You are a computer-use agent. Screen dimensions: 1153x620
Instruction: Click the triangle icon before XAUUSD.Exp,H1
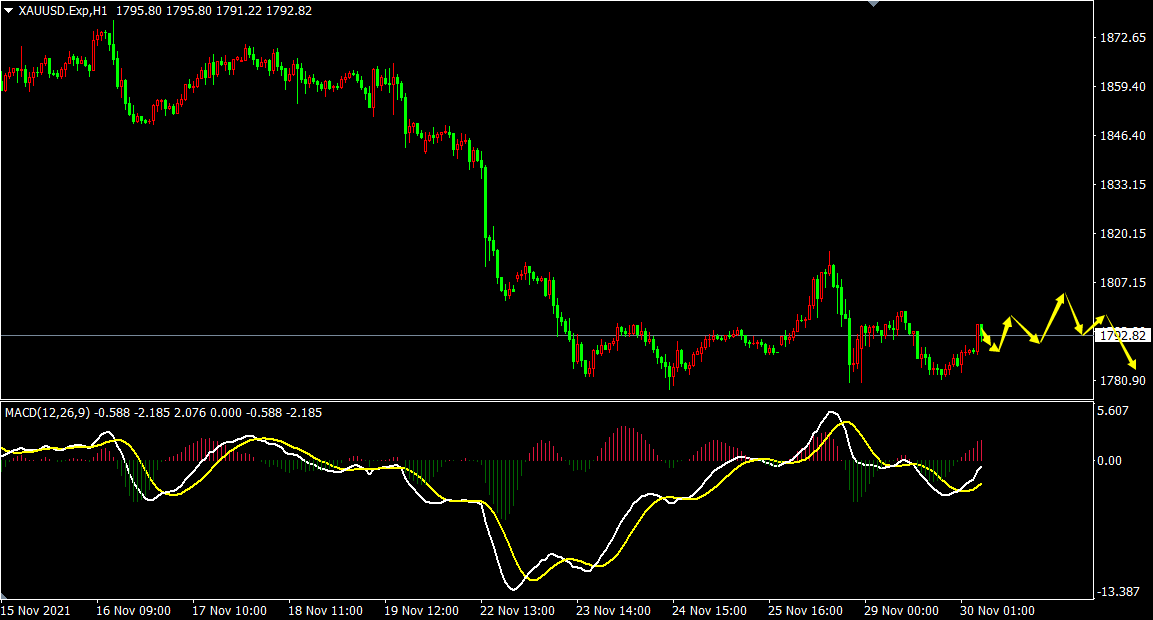(x=9, y=10)
